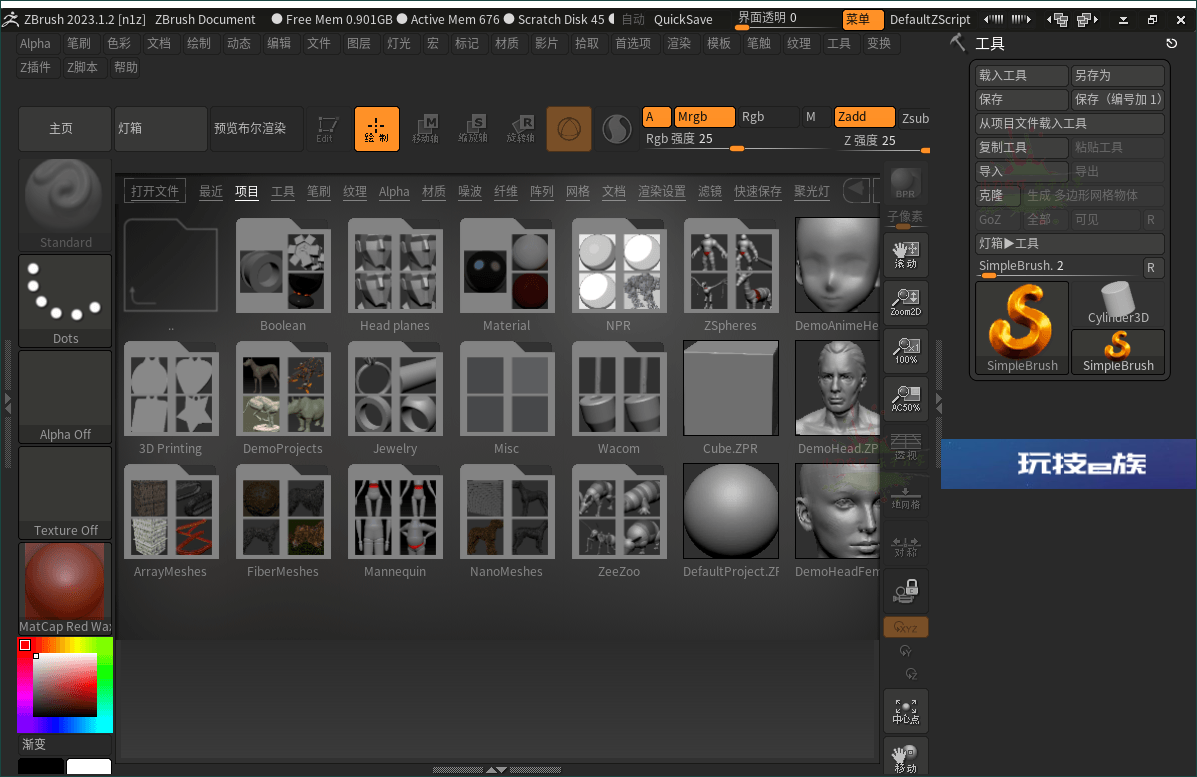Click the QuickSave button
This screenshot has width=1197, height=777.
coord(683,19)
